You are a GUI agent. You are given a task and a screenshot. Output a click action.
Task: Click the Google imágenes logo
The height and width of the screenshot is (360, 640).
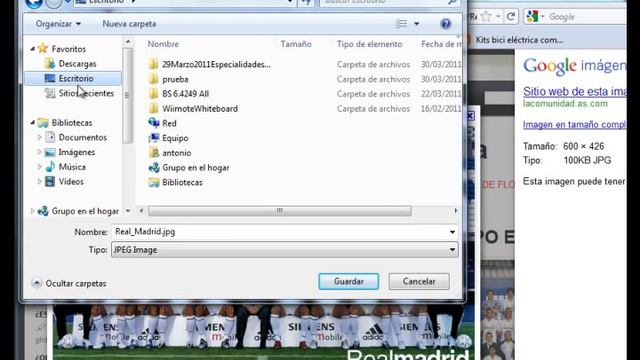click(575, 66)
